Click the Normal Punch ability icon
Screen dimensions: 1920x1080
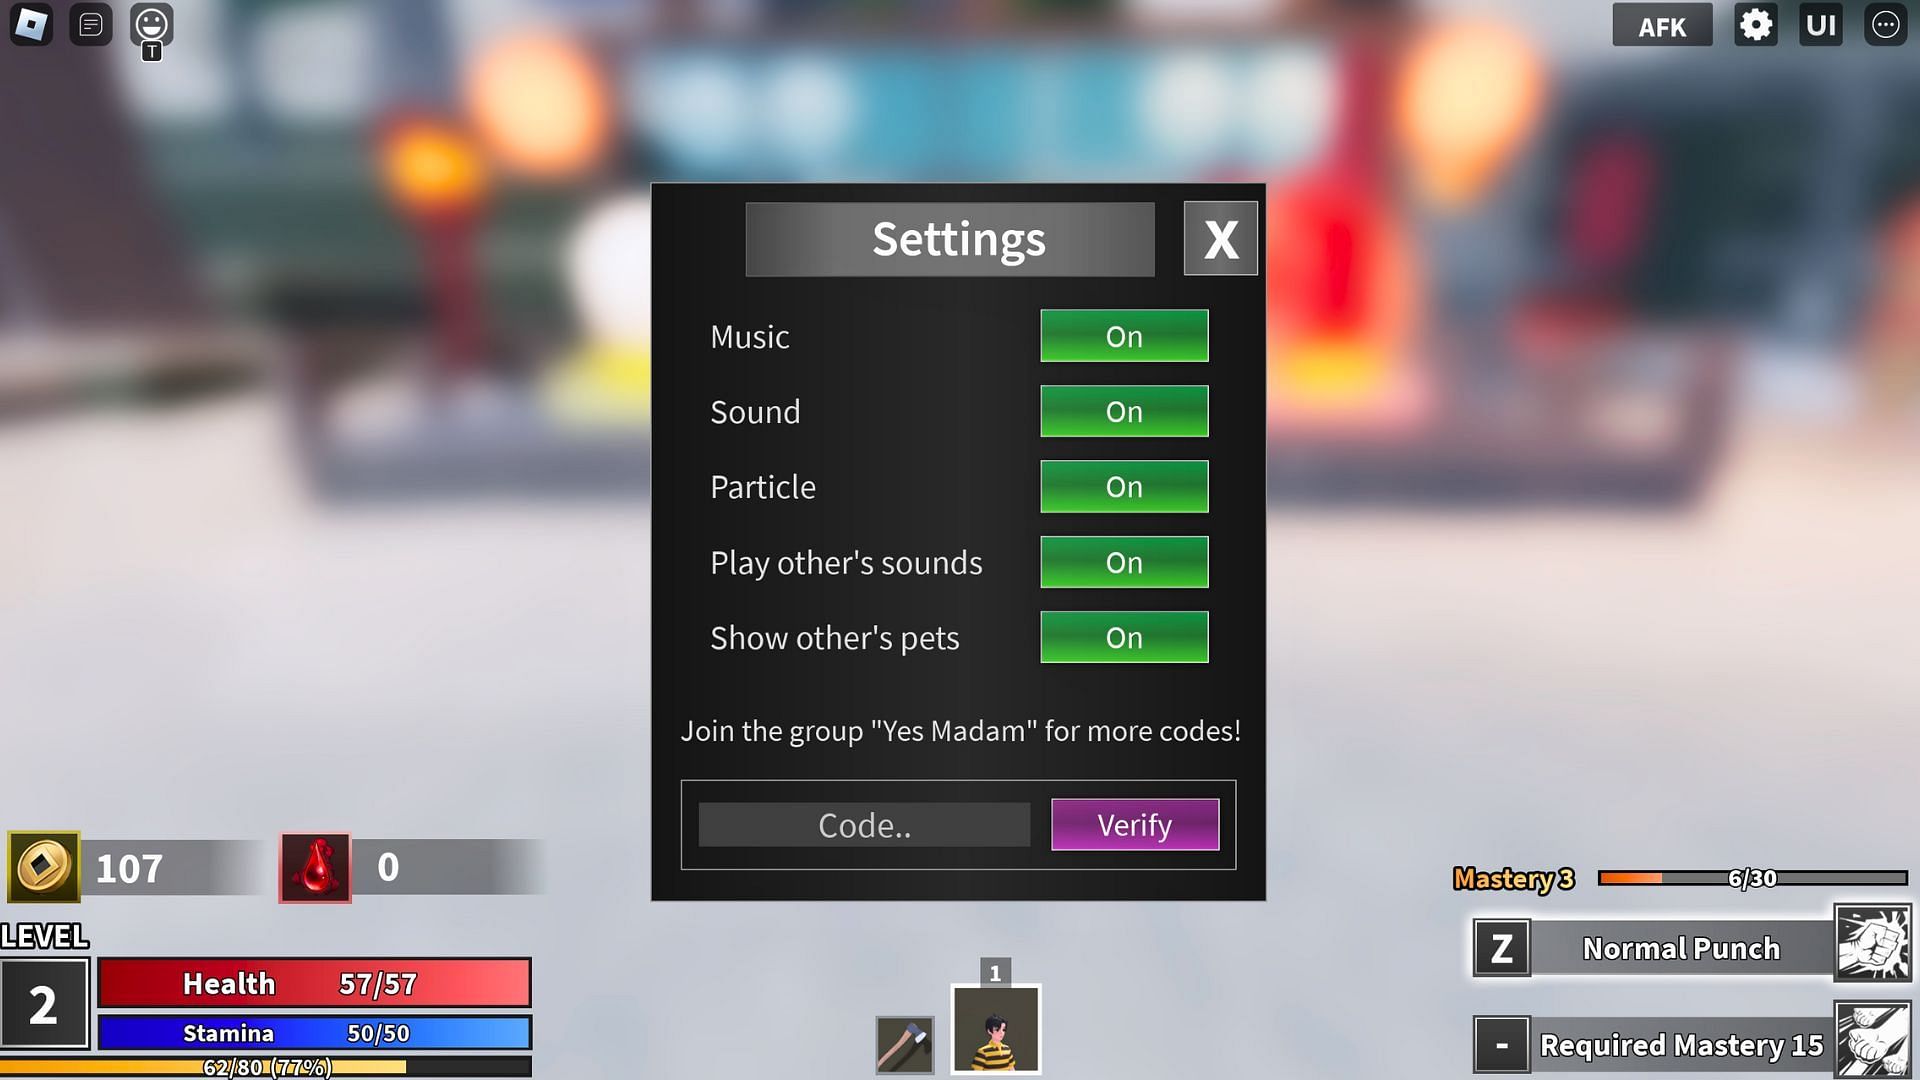click(x=1873, y=947)
